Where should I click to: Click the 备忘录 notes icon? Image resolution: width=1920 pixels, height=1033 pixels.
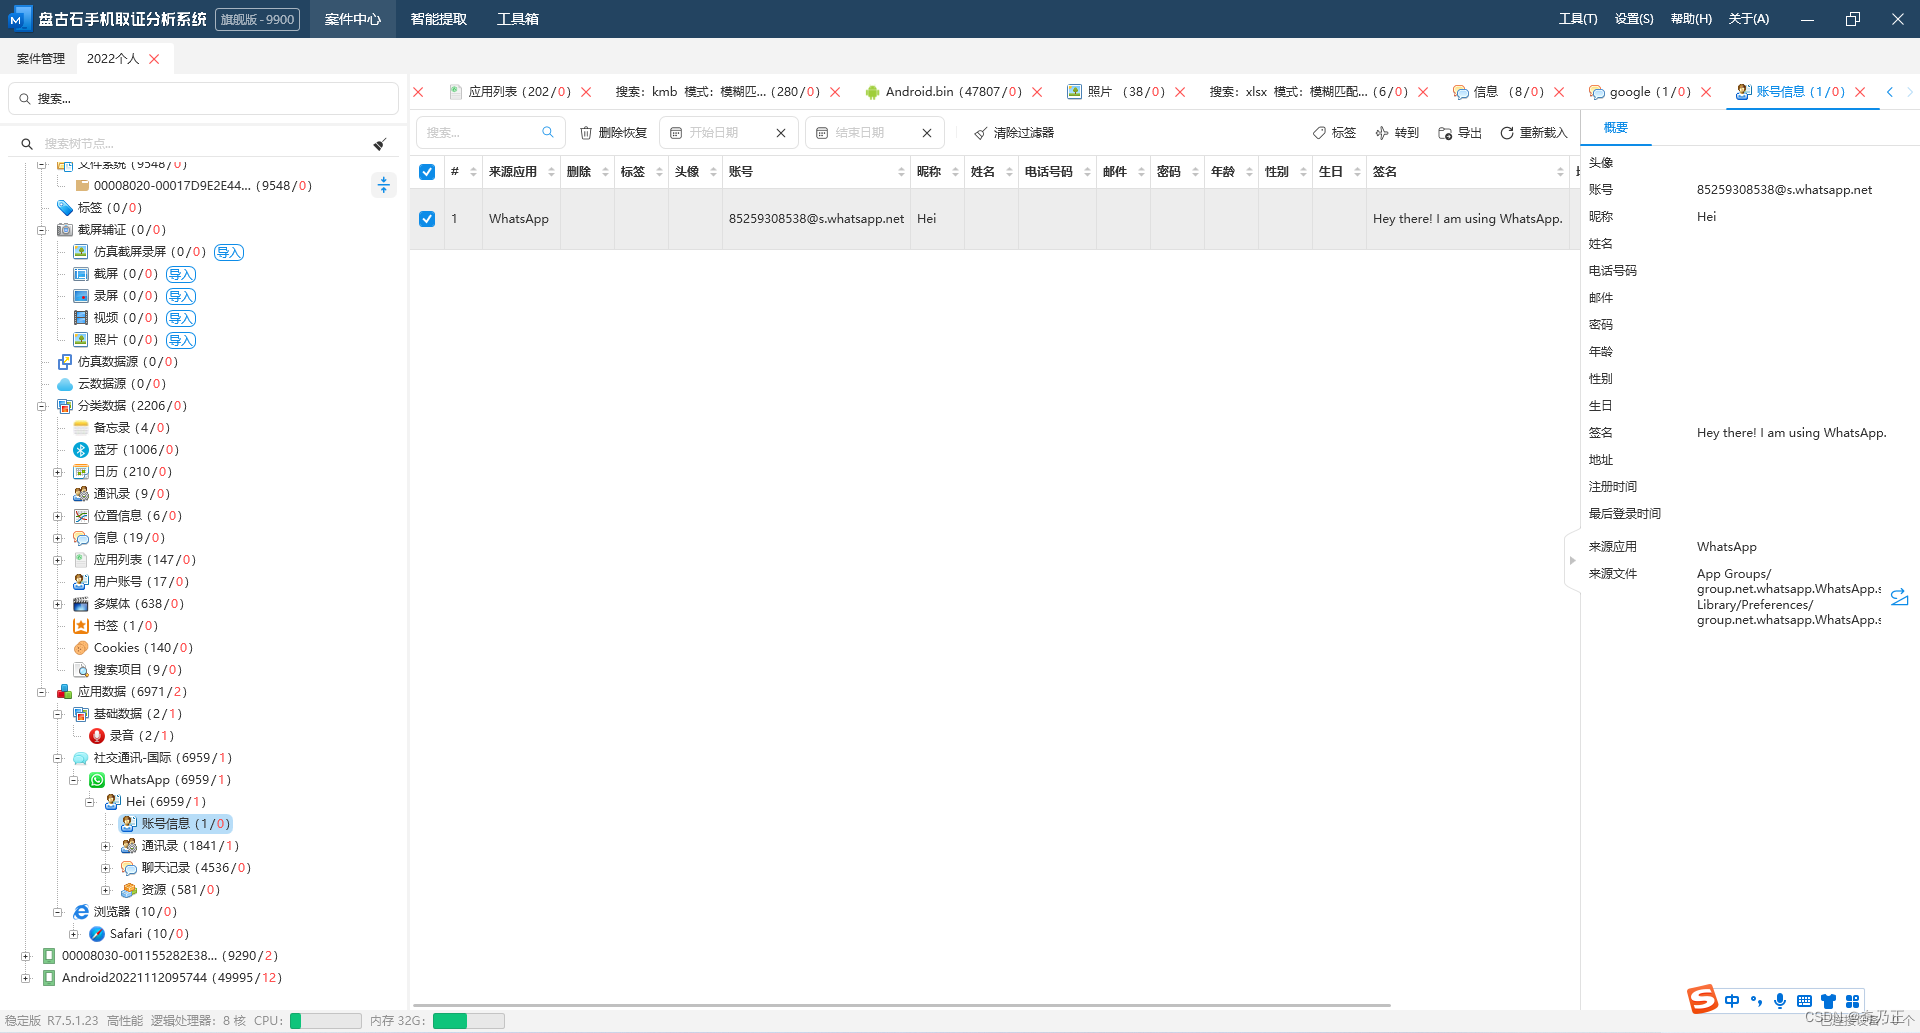click(x=81, y=428)
